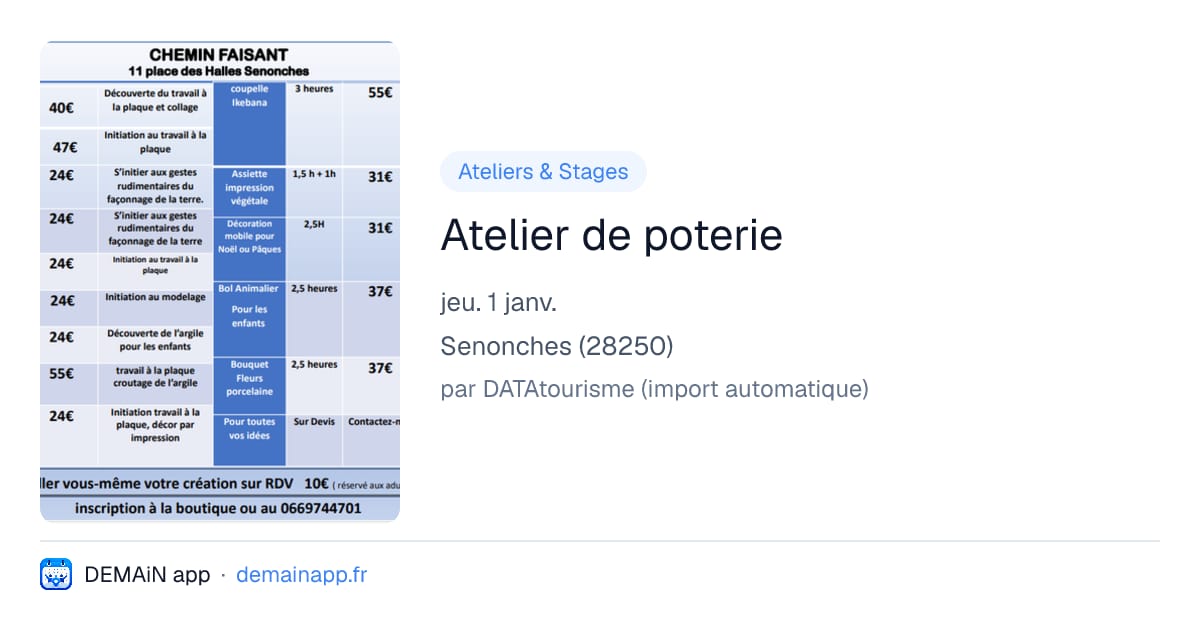Open the Atelier de poterie title

click(611, 235)
